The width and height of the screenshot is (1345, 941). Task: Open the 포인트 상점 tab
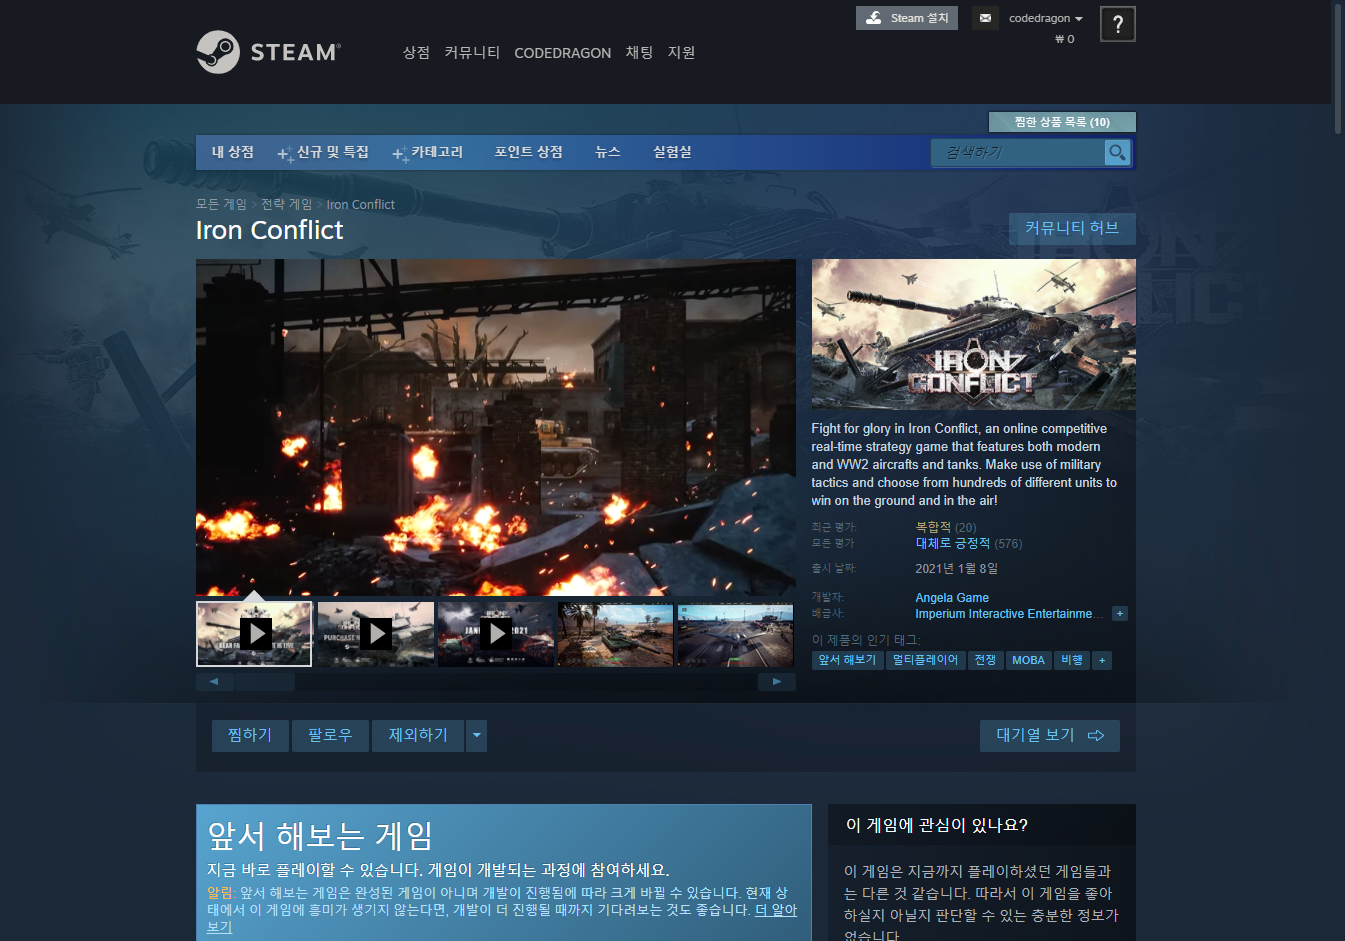pyautogui.click(x=528, y=152)
